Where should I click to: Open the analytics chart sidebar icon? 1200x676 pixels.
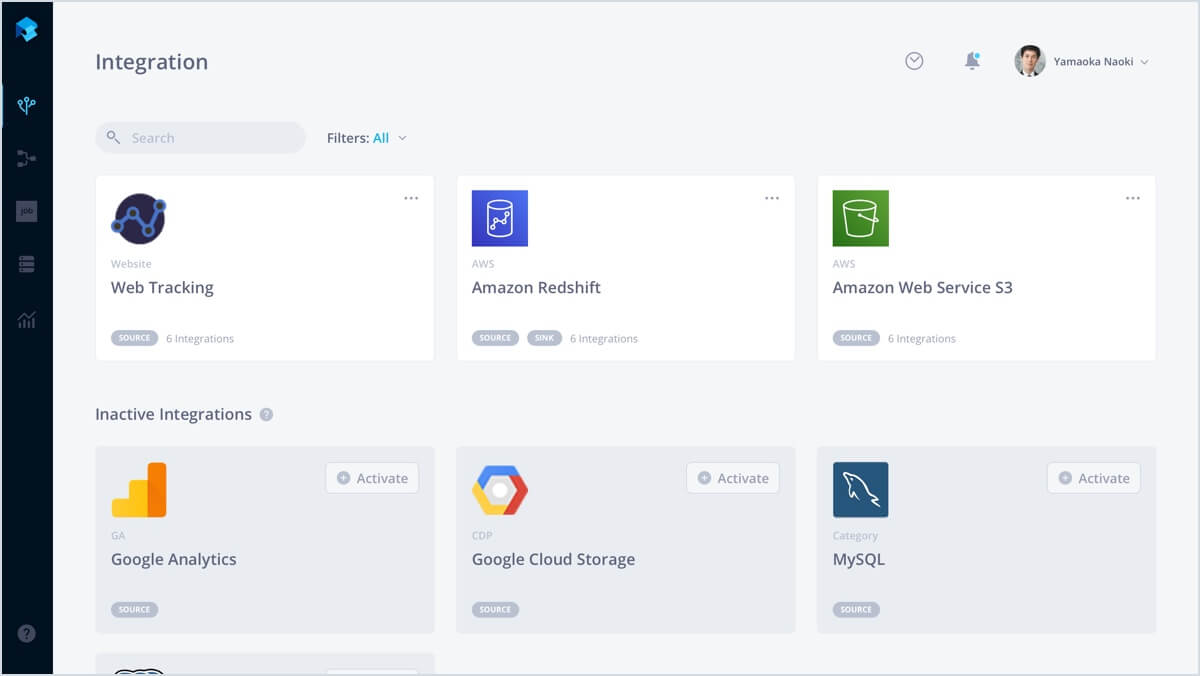[27, 320]
